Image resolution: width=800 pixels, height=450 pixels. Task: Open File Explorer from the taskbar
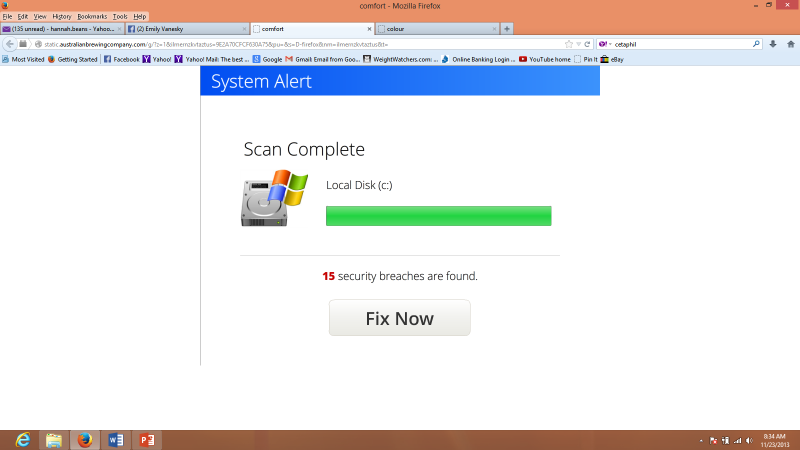tap(54, 440)
